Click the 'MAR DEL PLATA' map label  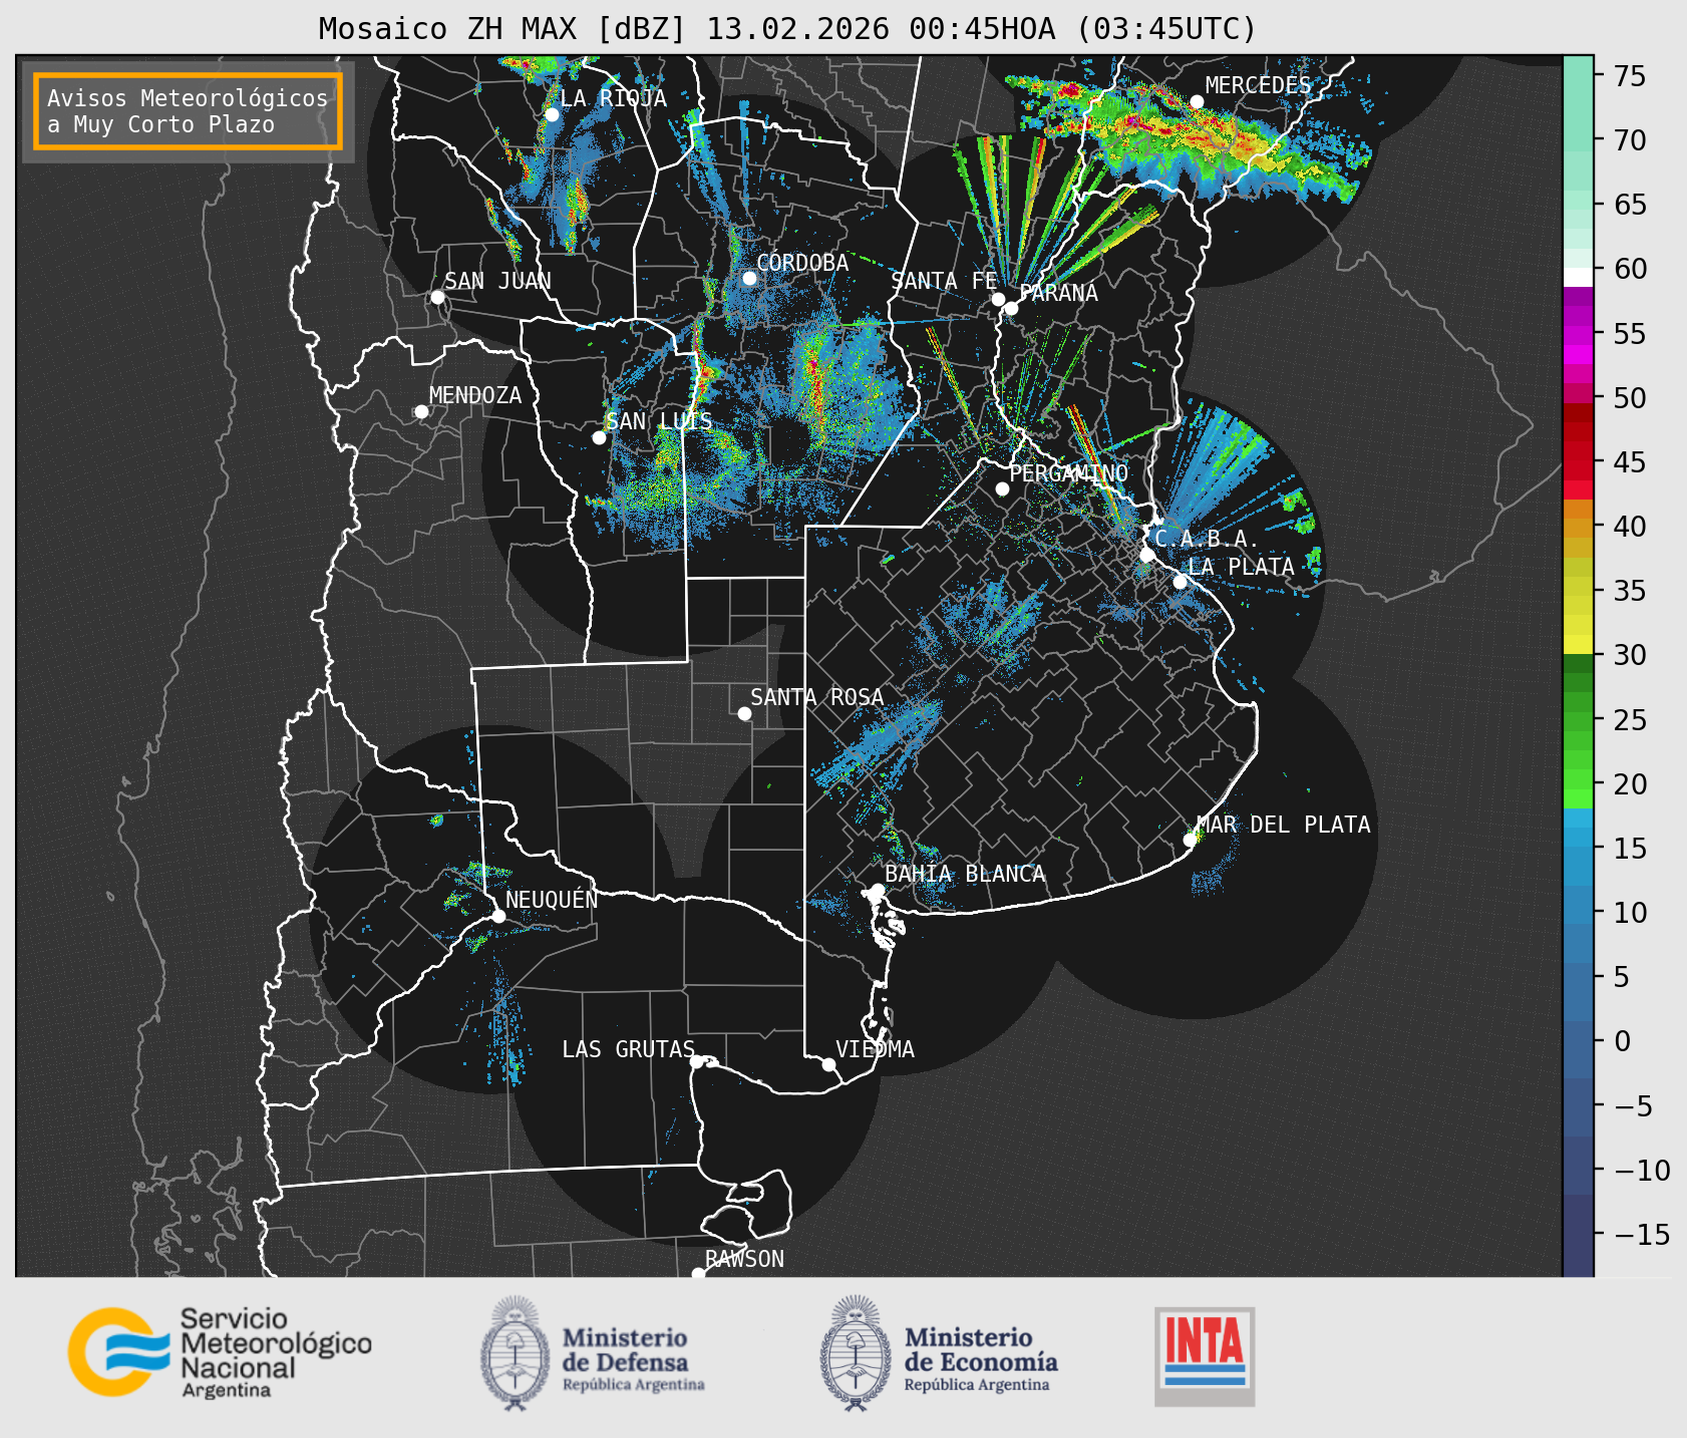click(1283, 825)
